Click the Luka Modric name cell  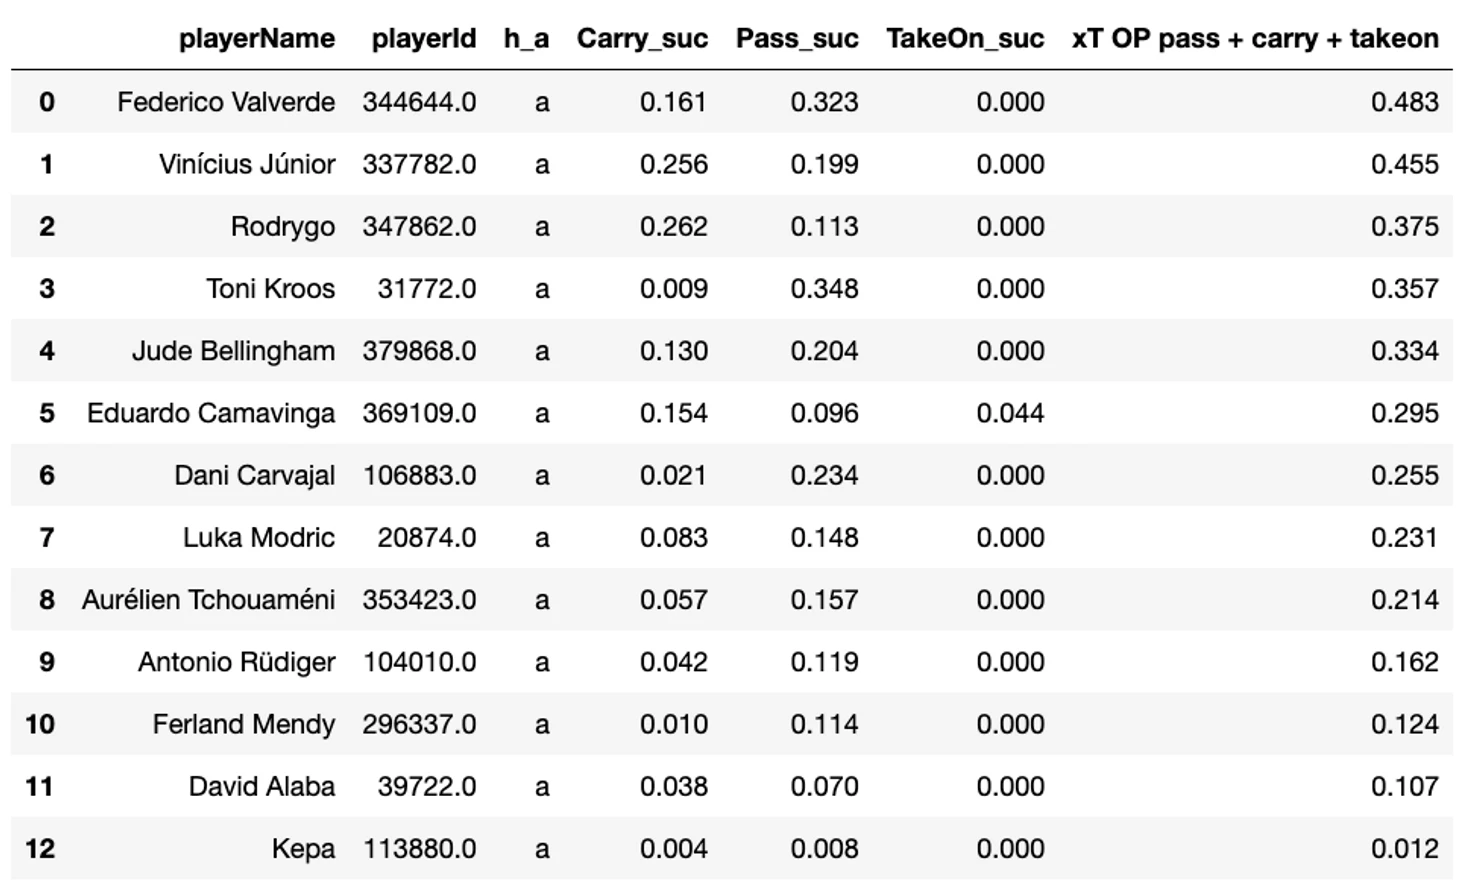(258, 538)
